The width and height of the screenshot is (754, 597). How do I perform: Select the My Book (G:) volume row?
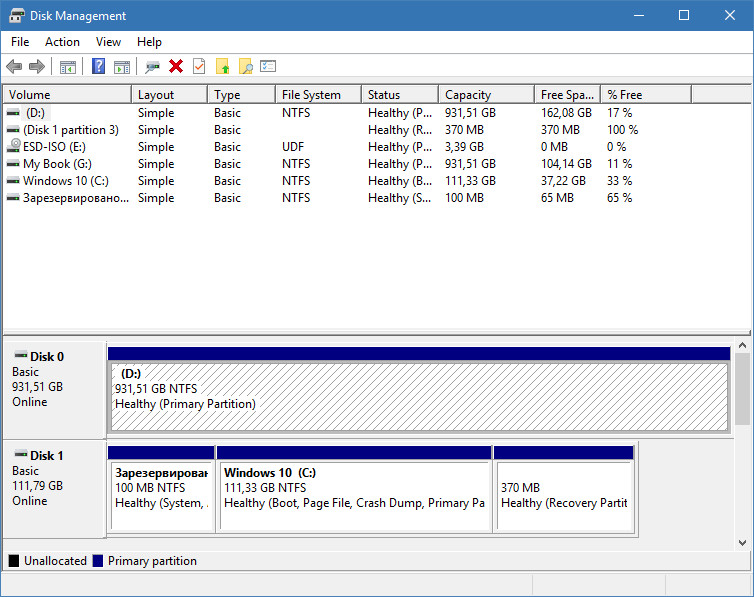(x=57, y=164)
